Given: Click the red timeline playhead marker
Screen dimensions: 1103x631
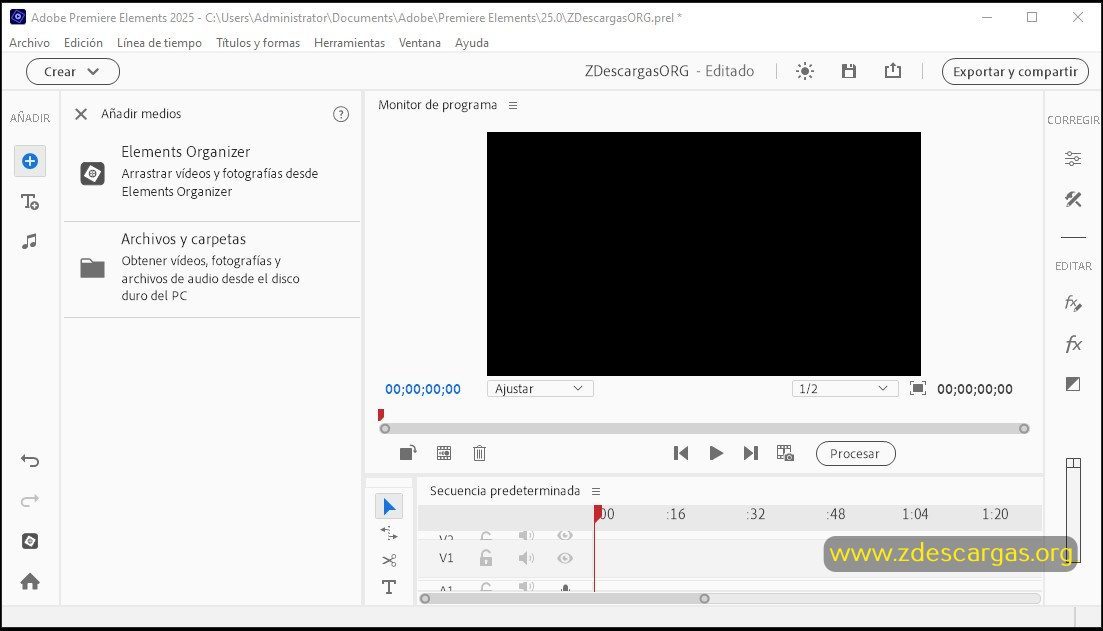Looking at the screenshot, I should coord(597,514).
